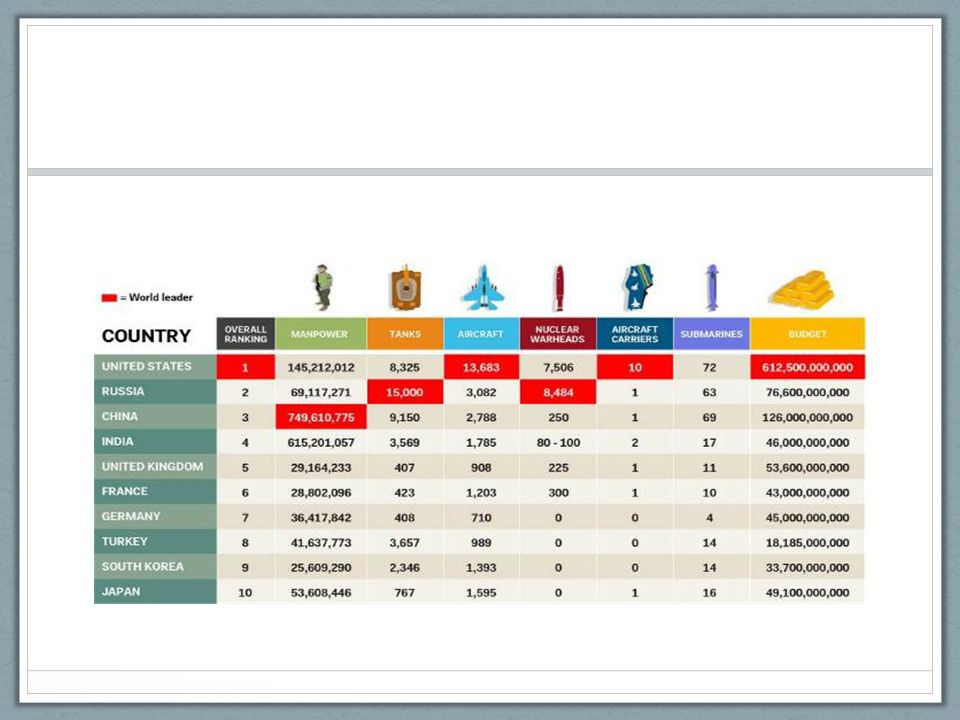Click Germany's manpower value 36,417,842
Screen dimensions: 960x720
[321, 518]
